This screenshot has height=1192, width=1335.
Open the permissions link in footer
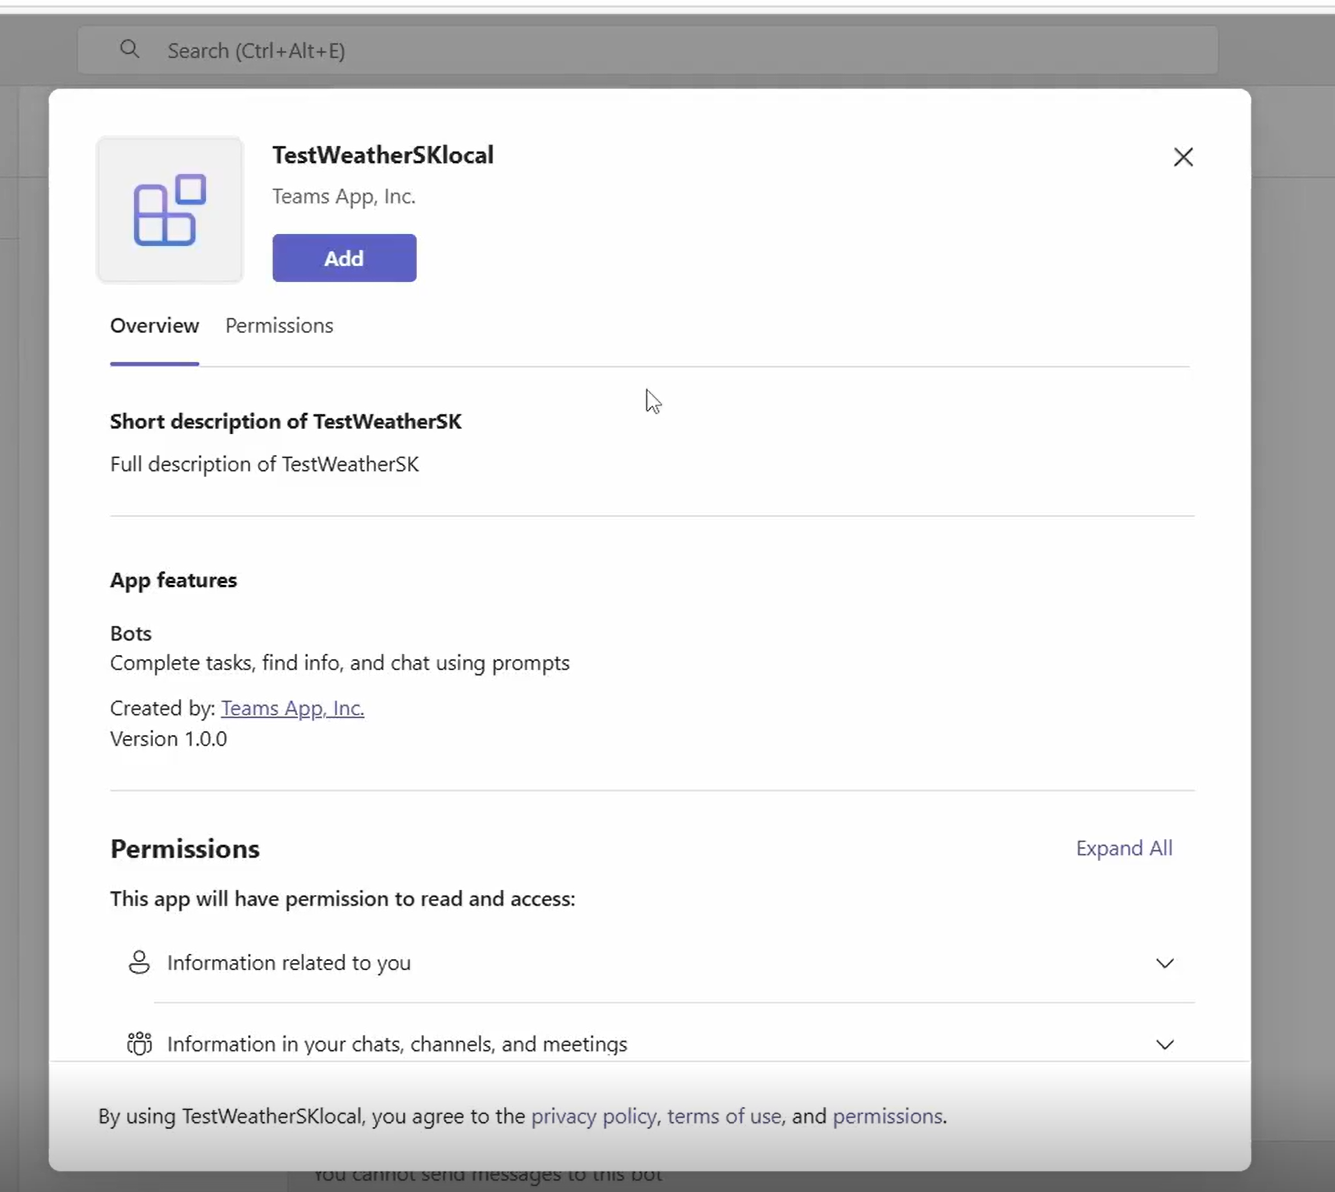888,1116
